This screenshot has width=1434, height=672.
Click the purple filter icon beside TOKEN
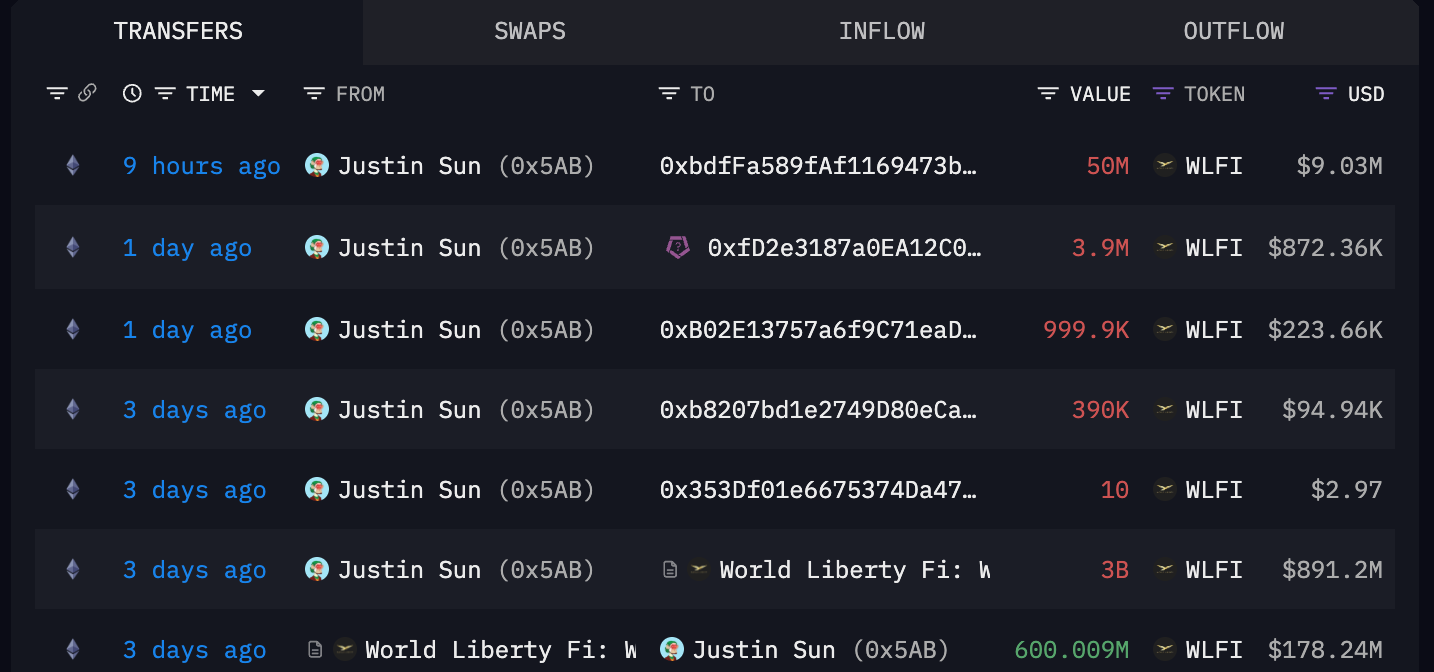point(1161,93)
